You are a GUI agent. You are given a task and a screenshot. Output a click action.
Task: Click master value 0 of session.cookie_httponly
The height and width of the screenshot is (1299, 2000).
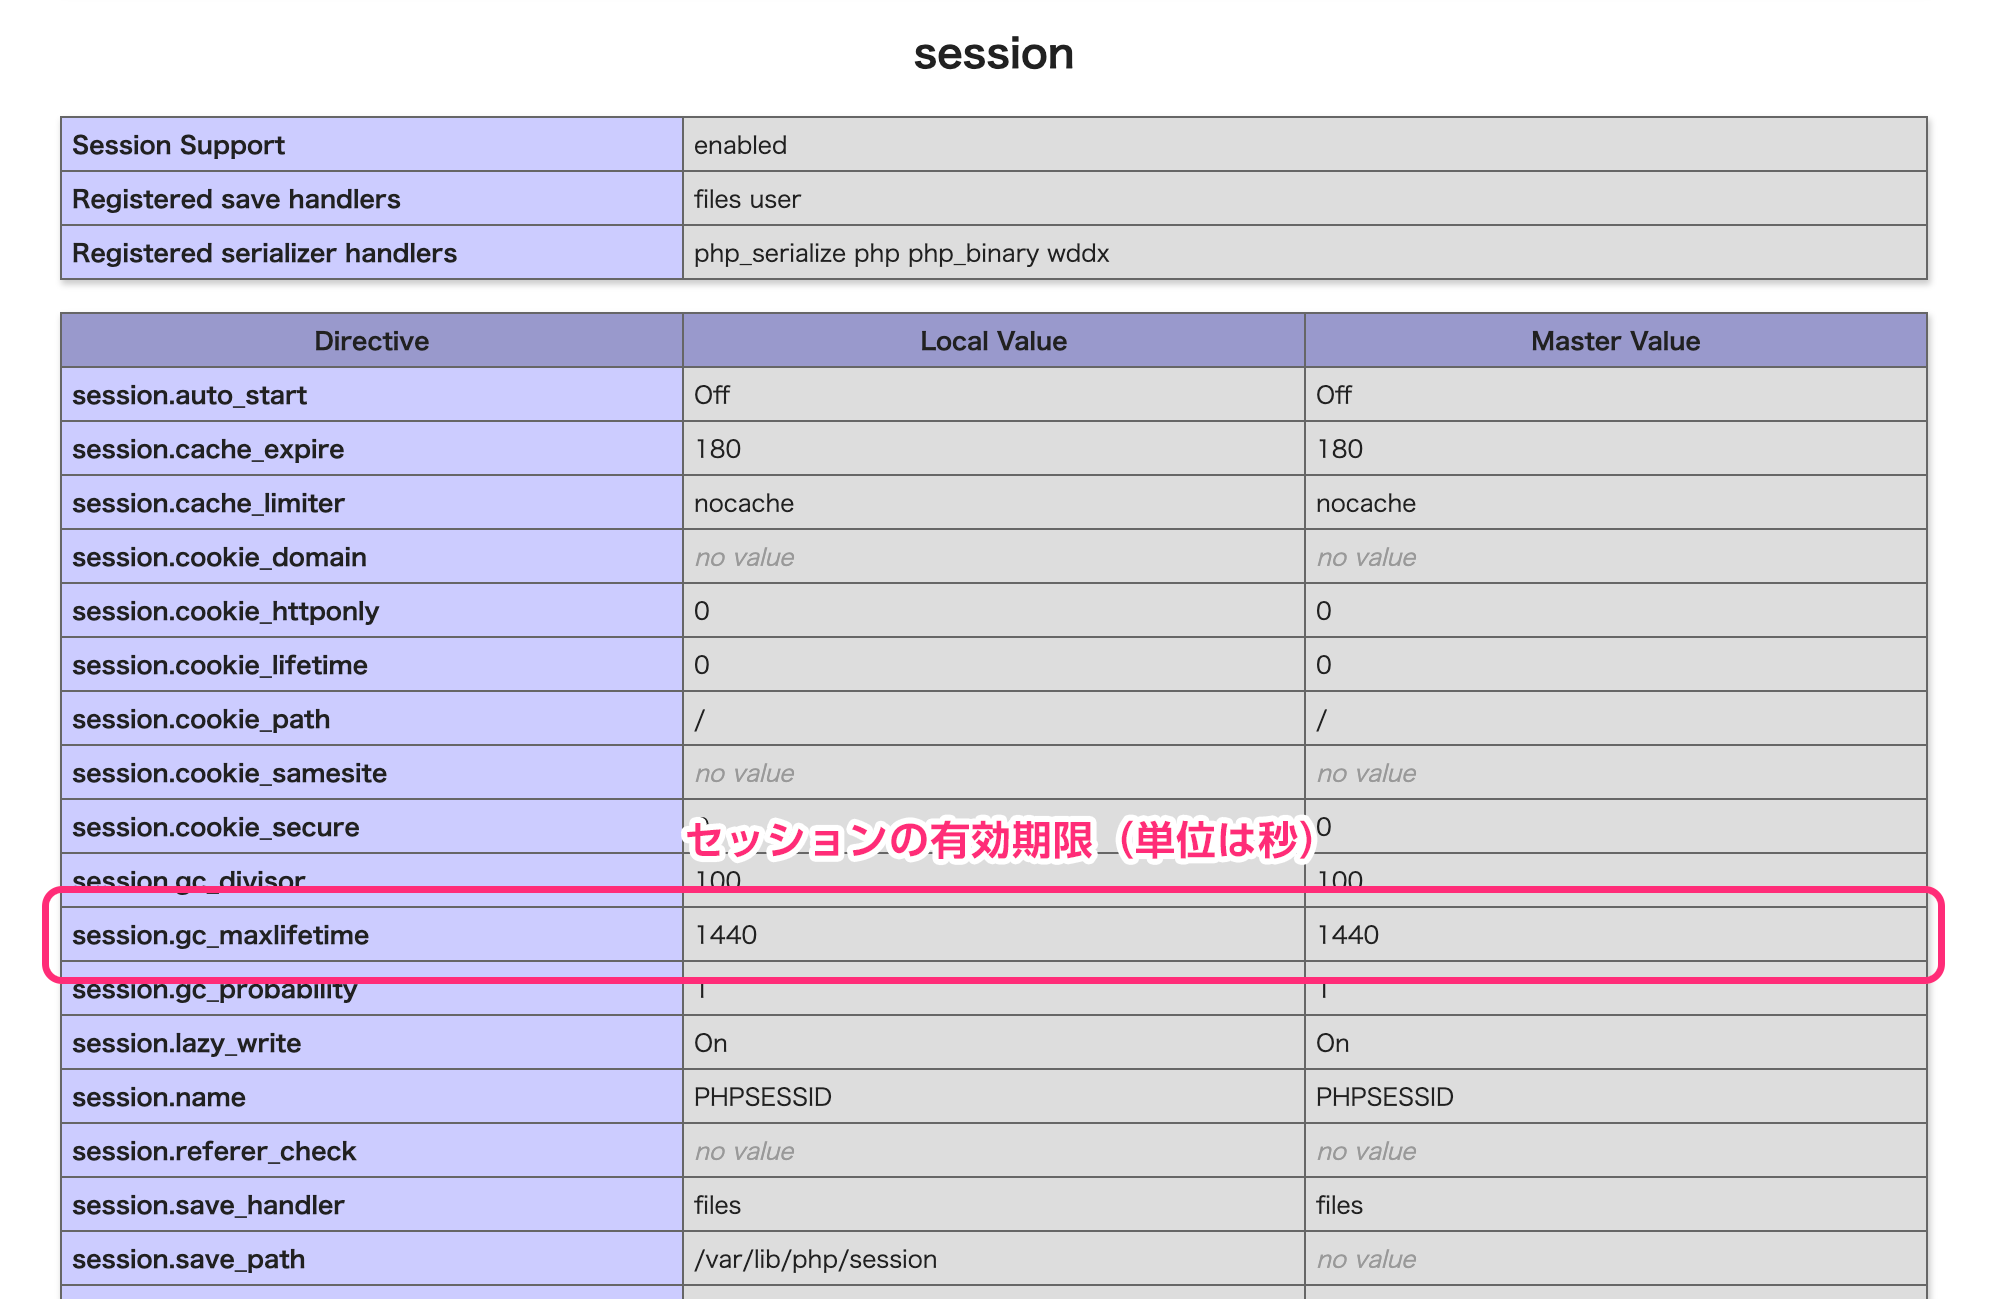[1324, 611]
